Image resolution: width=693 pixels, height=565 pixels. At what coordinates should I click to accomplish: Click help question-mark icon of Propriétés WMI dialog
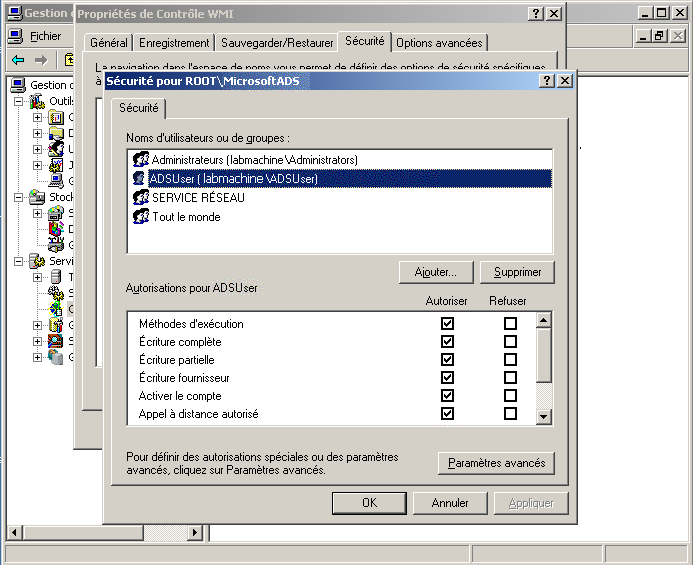pos(536,14)
